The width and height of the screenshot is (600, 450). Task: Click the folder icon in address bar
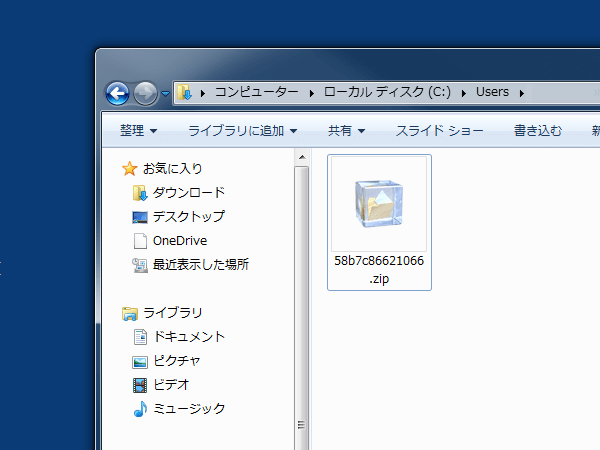coord(184,92)
